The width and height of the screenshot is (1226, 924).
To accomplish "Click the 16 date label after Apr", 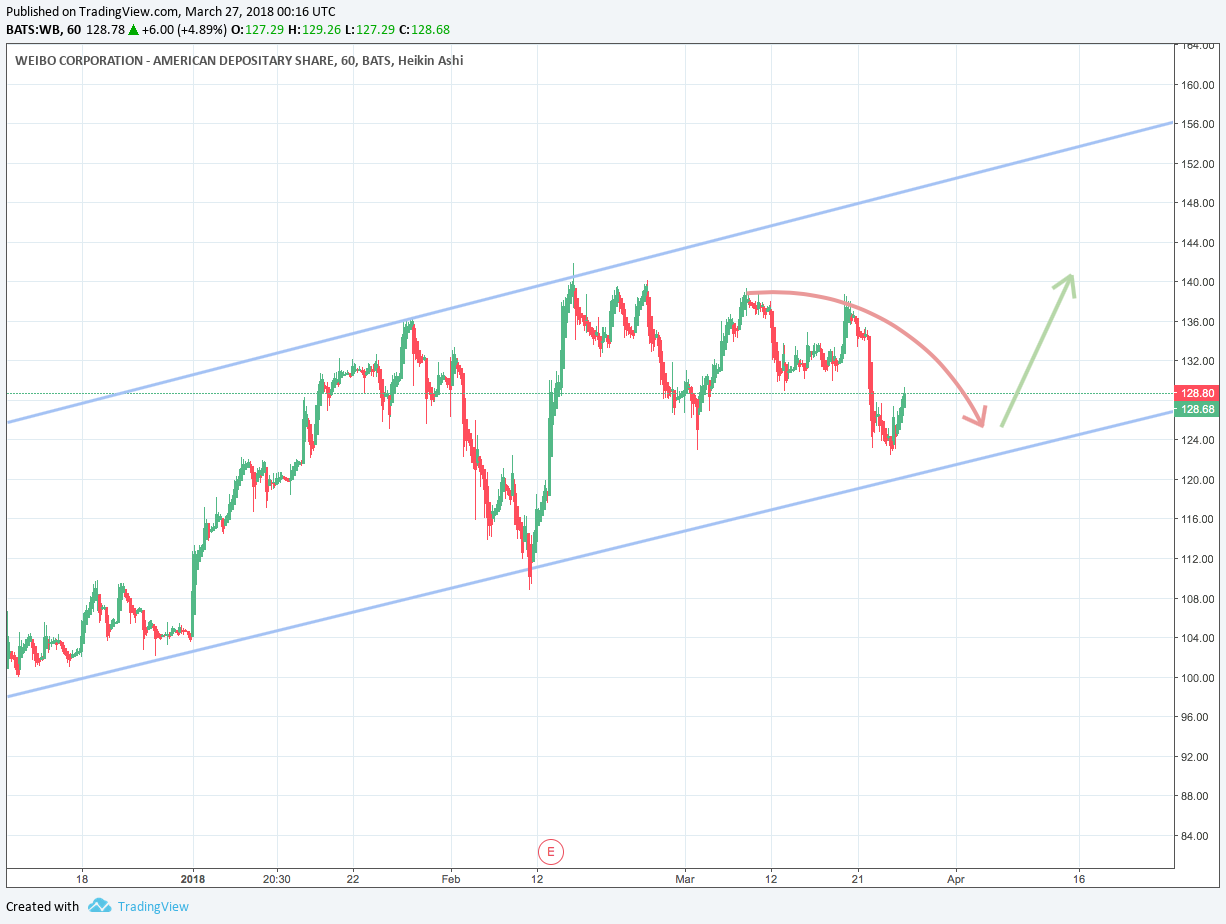I will [1079, 879].
